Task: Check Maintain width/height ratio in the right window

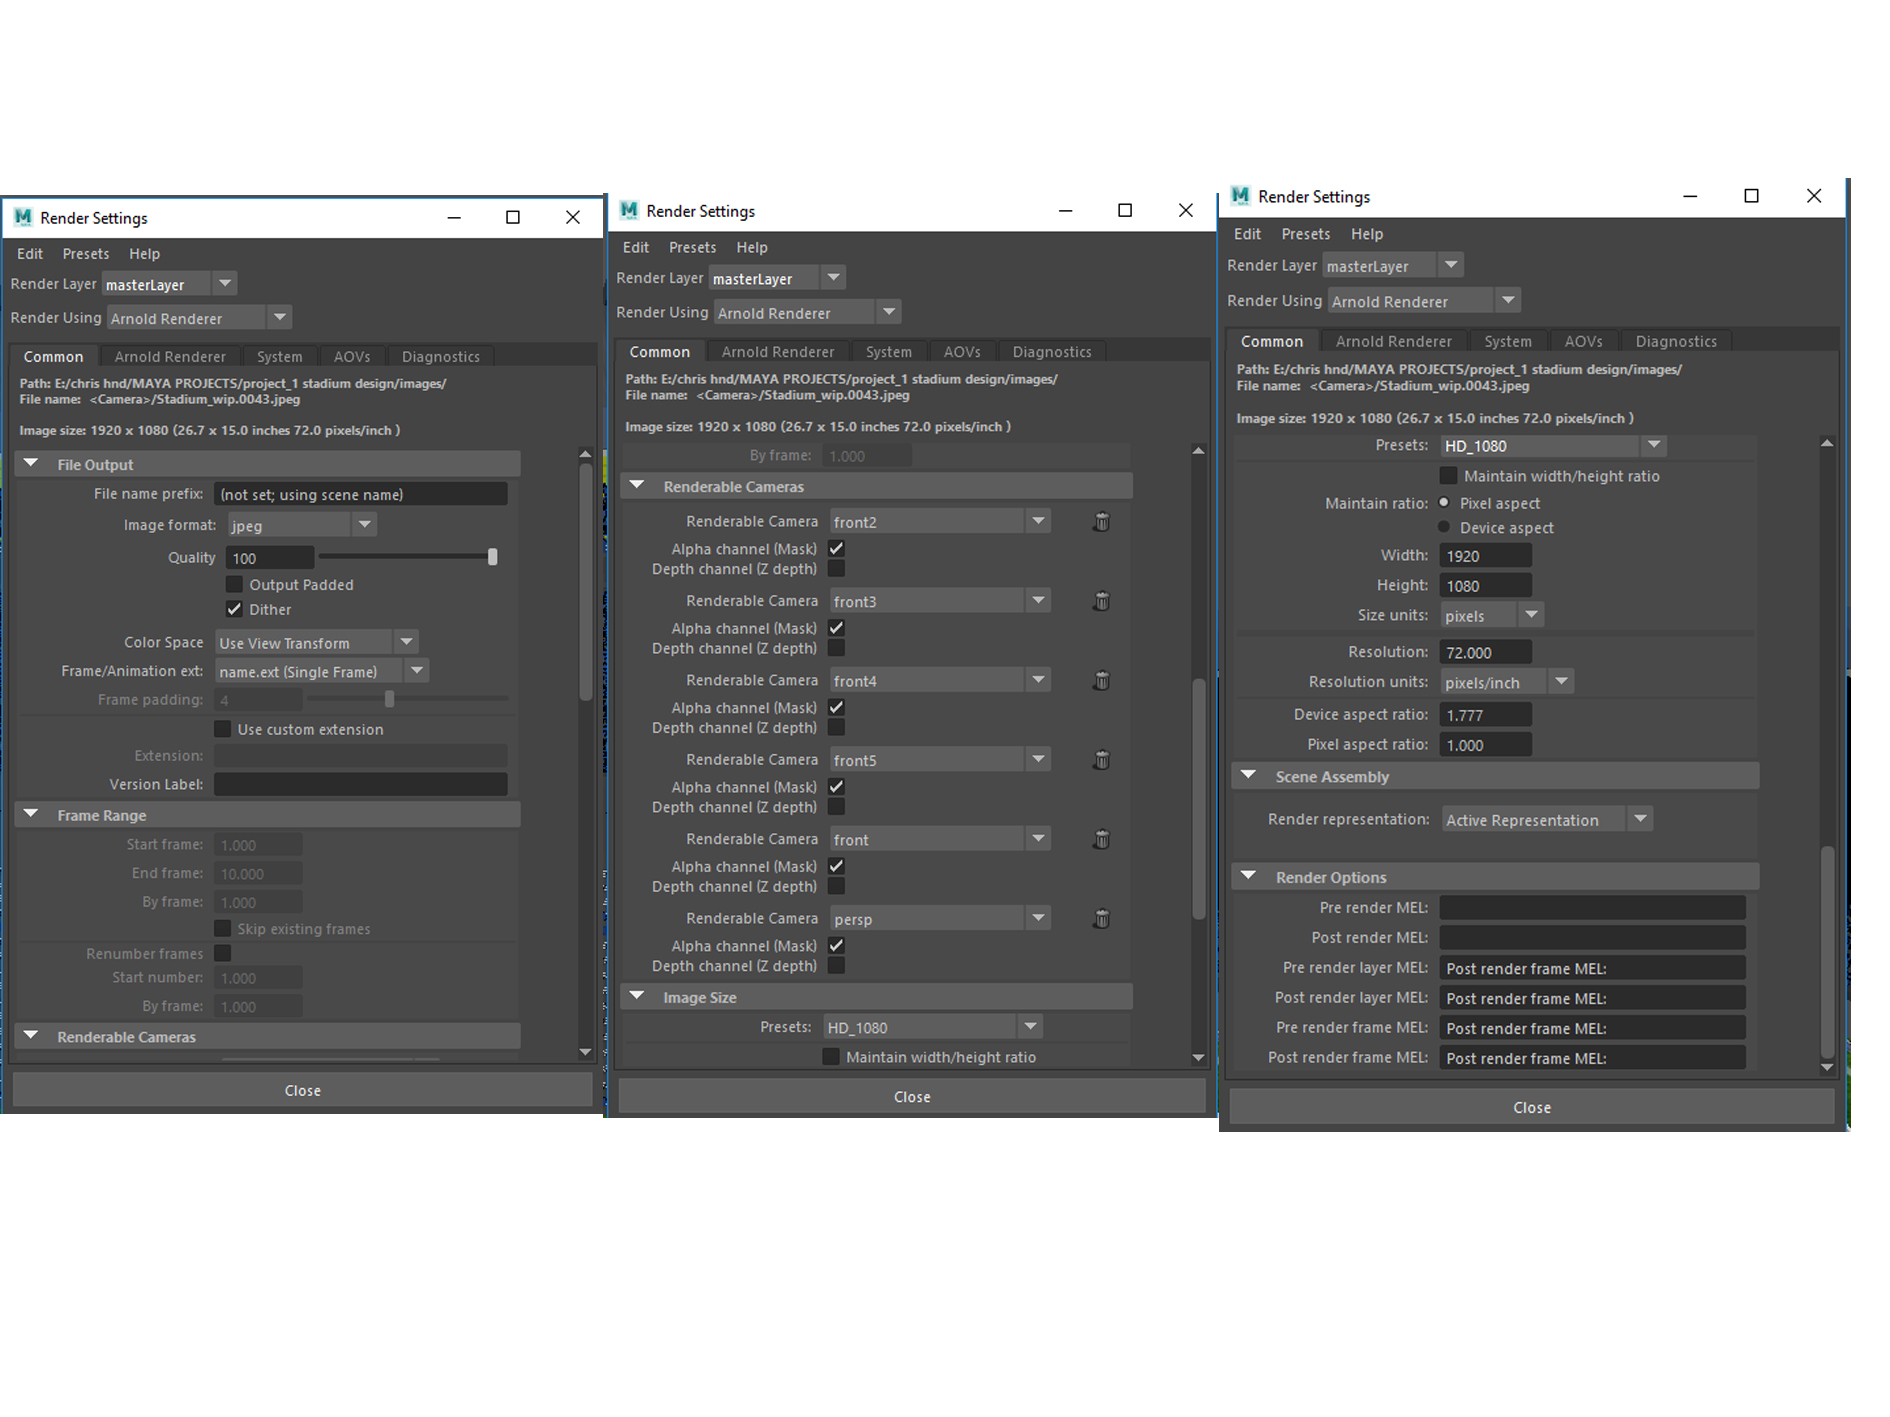Action: 1448,476
